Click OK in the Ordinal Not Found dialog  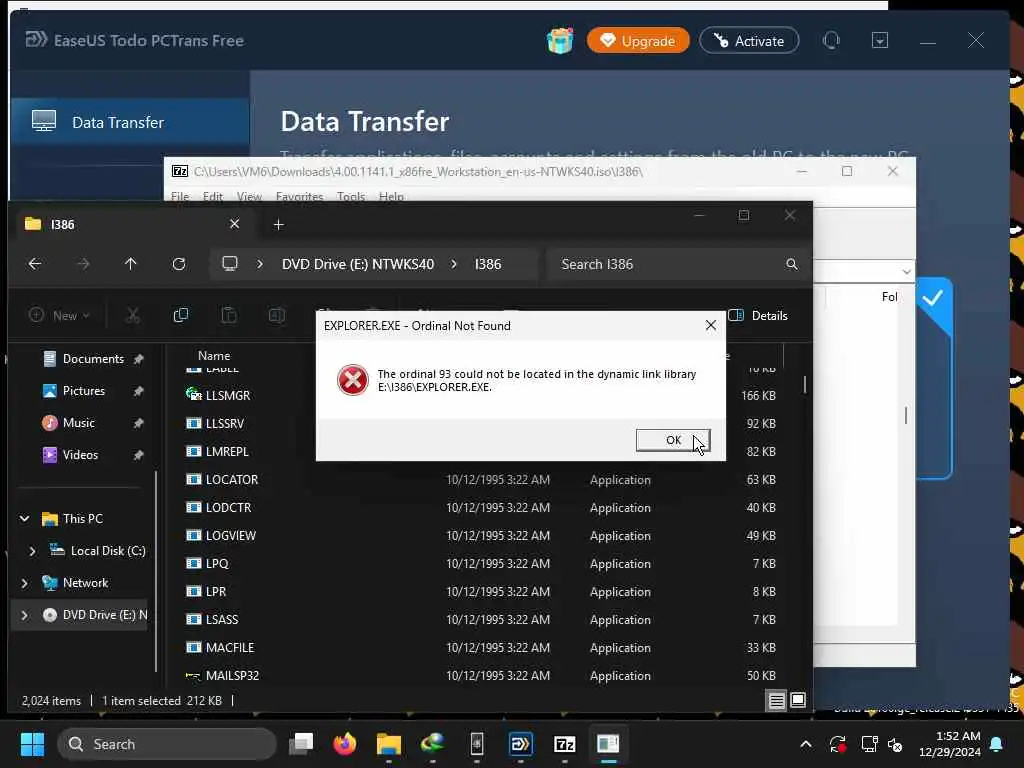click(x=673, y=440)
